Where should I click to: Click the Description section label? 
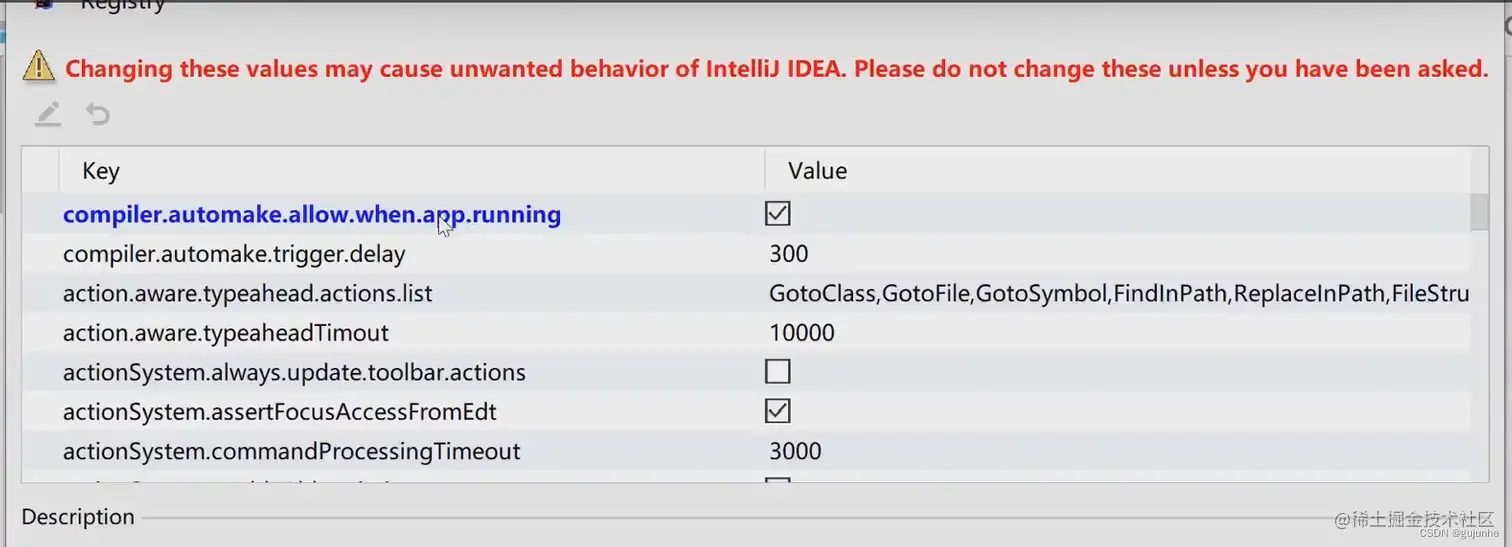point(78,517)
